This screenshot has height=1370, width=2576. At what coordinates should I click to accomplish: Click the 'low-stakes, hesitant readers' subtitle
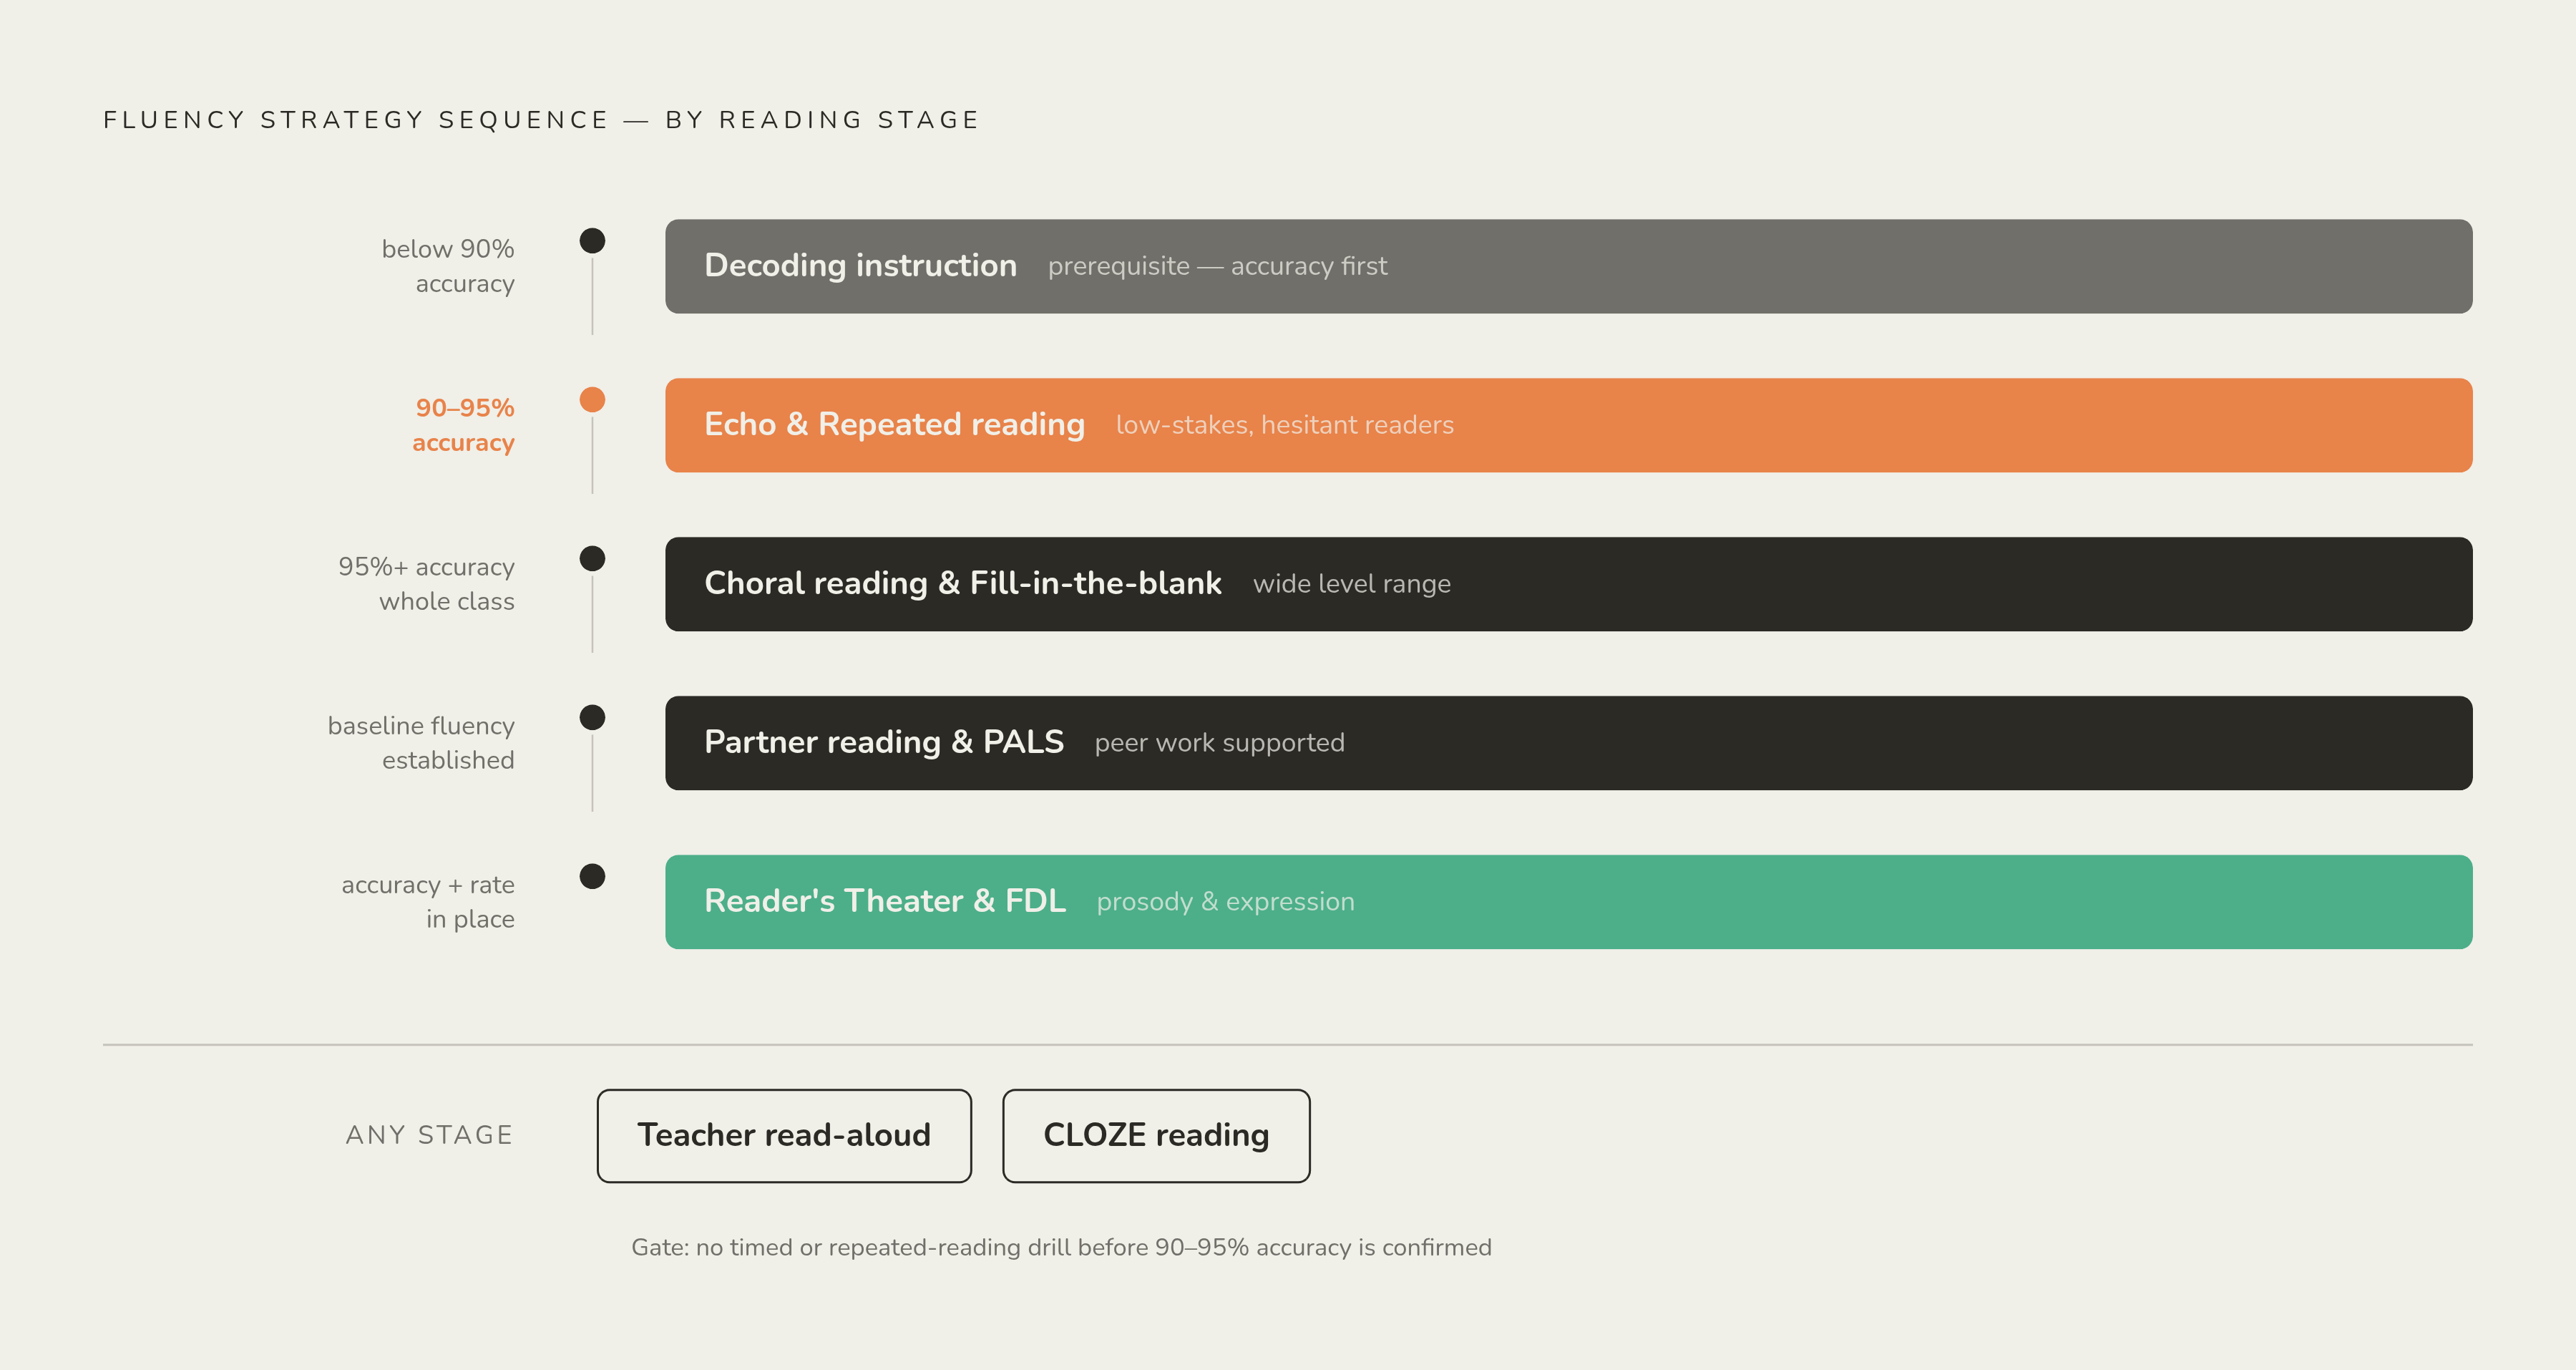coord(1284,426)
